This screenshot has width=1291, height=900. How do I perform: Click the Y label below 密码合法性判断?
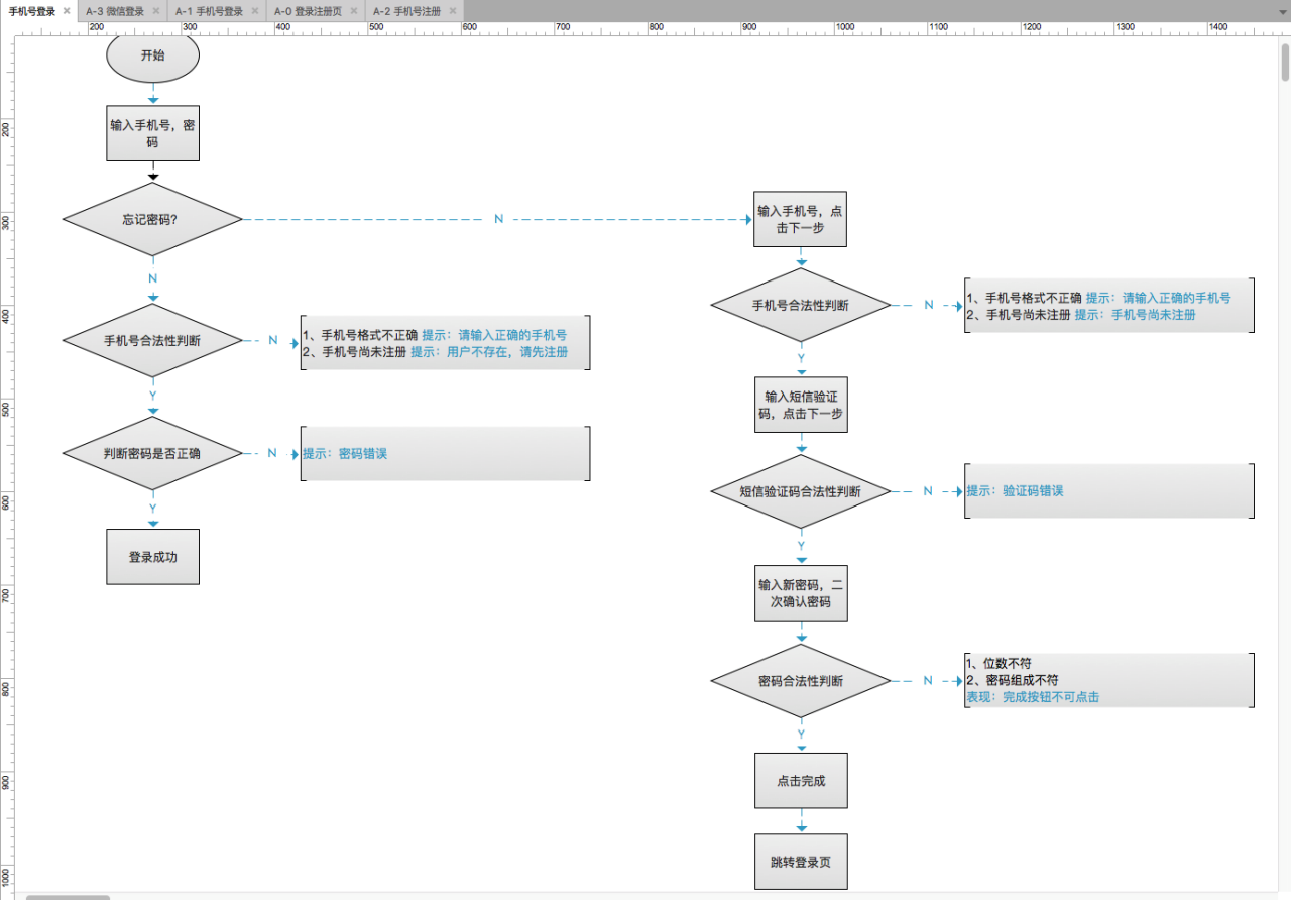click(x=801, y=734)
